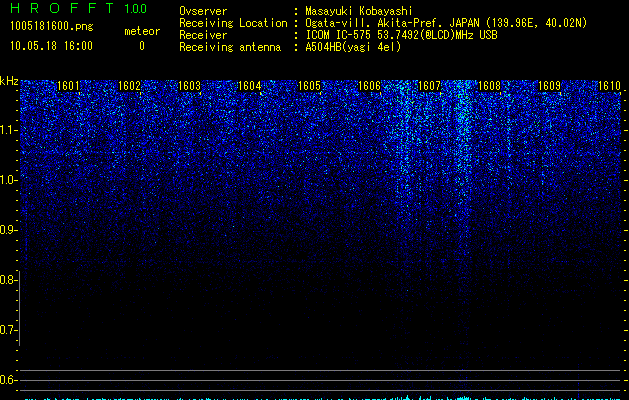This screenshot has height=400, width=629.
Task: Select the filename 1005181600.png
Action: pyautogui.click(x=51, y=27)
